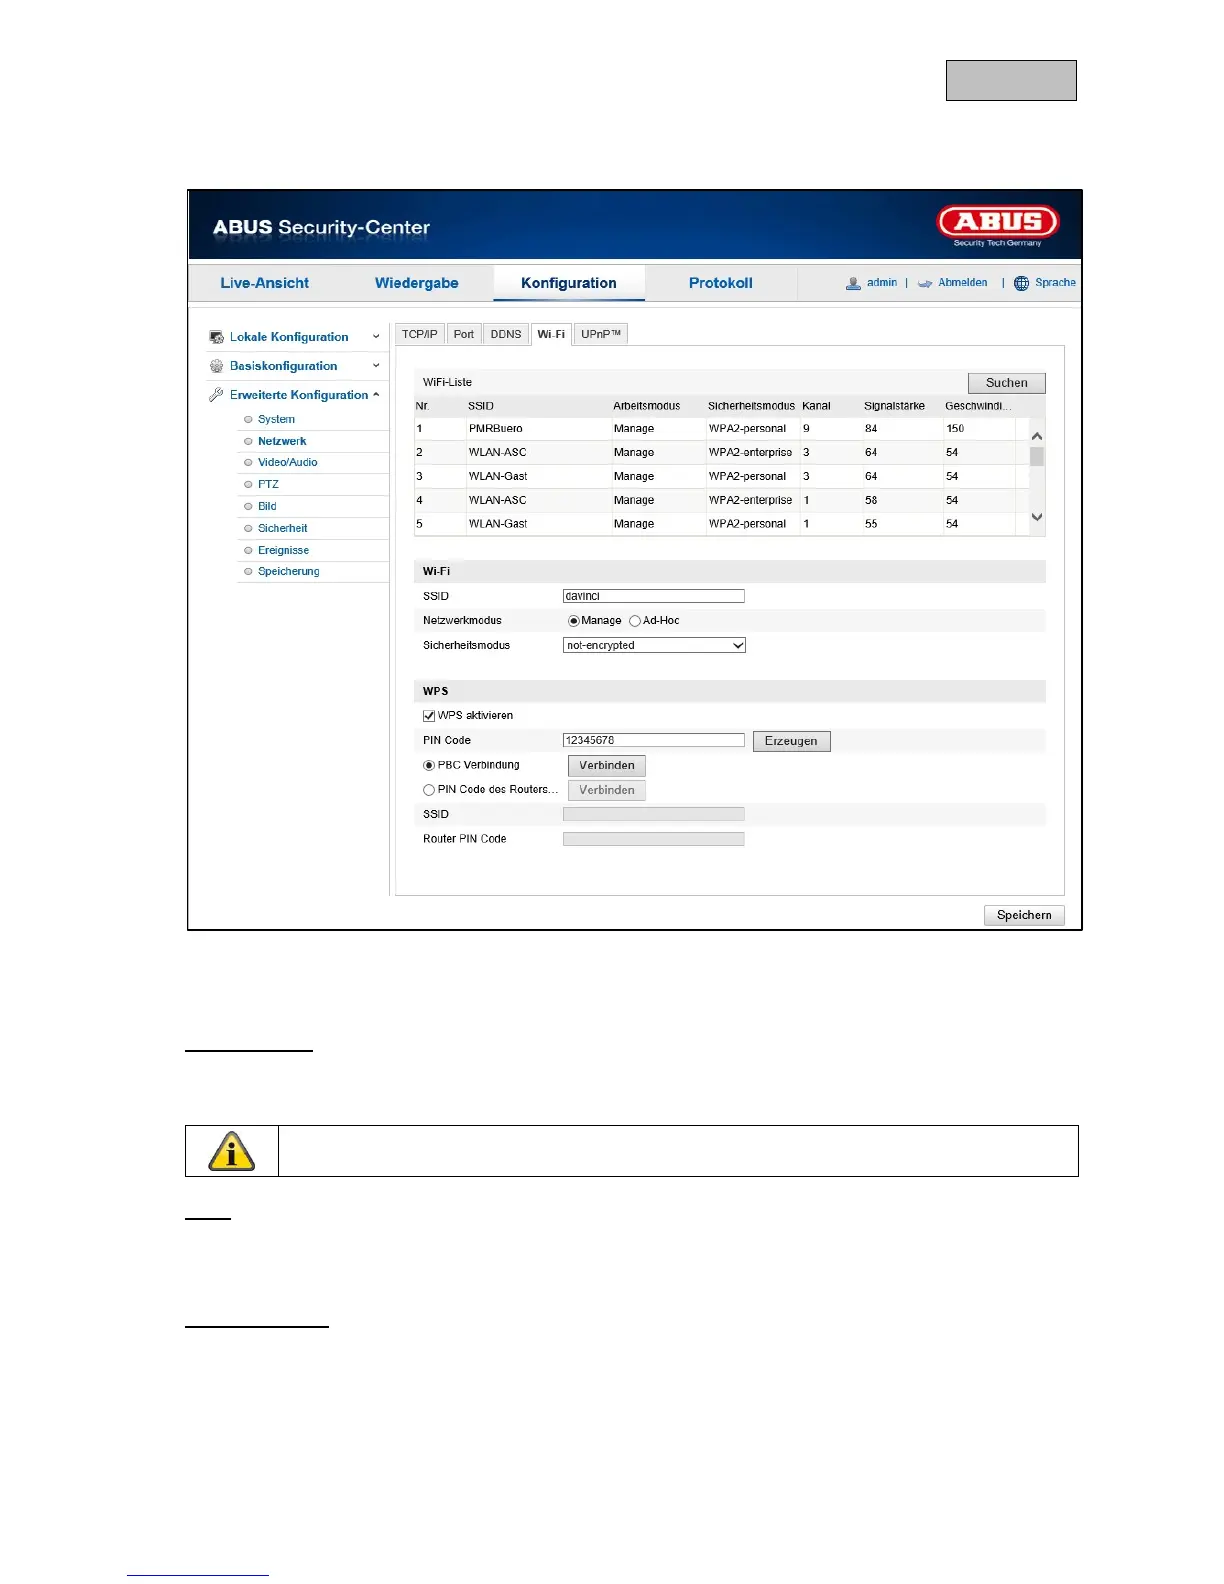Click the Erzeugen PIN button
The image size is (1224, 1584).
click(x=791, y=741)
